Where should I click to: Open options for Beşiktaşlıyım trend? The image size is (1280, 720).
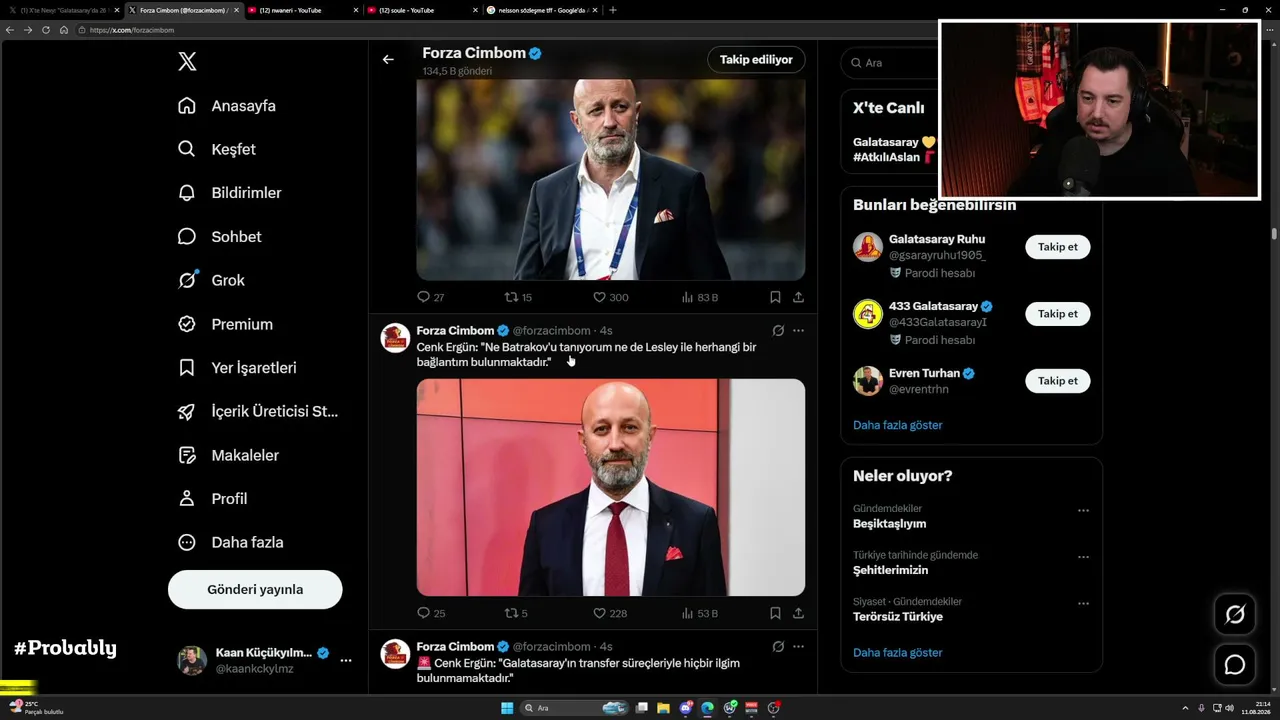click(x=1083, y=510)
